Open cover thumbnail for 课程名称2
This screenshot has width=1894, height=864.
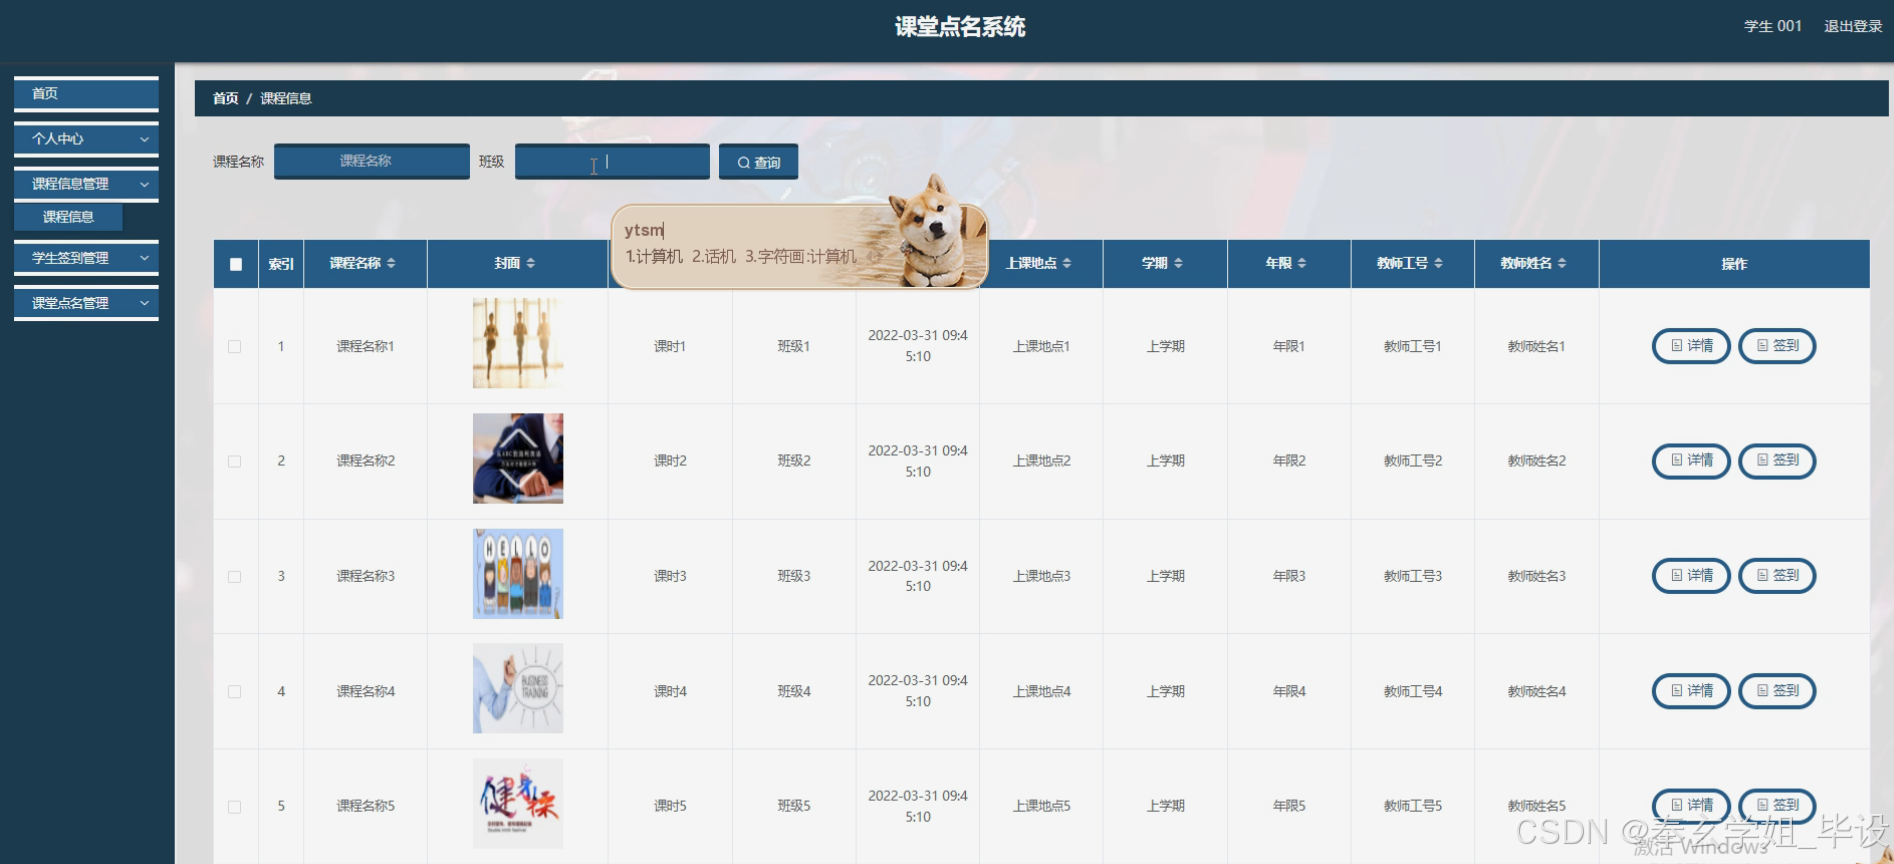point(518,458)
